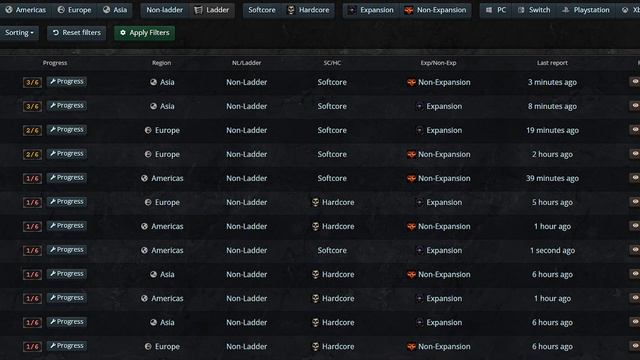
Task: Click the Asia globe icon in the first row
Action: 153,82
